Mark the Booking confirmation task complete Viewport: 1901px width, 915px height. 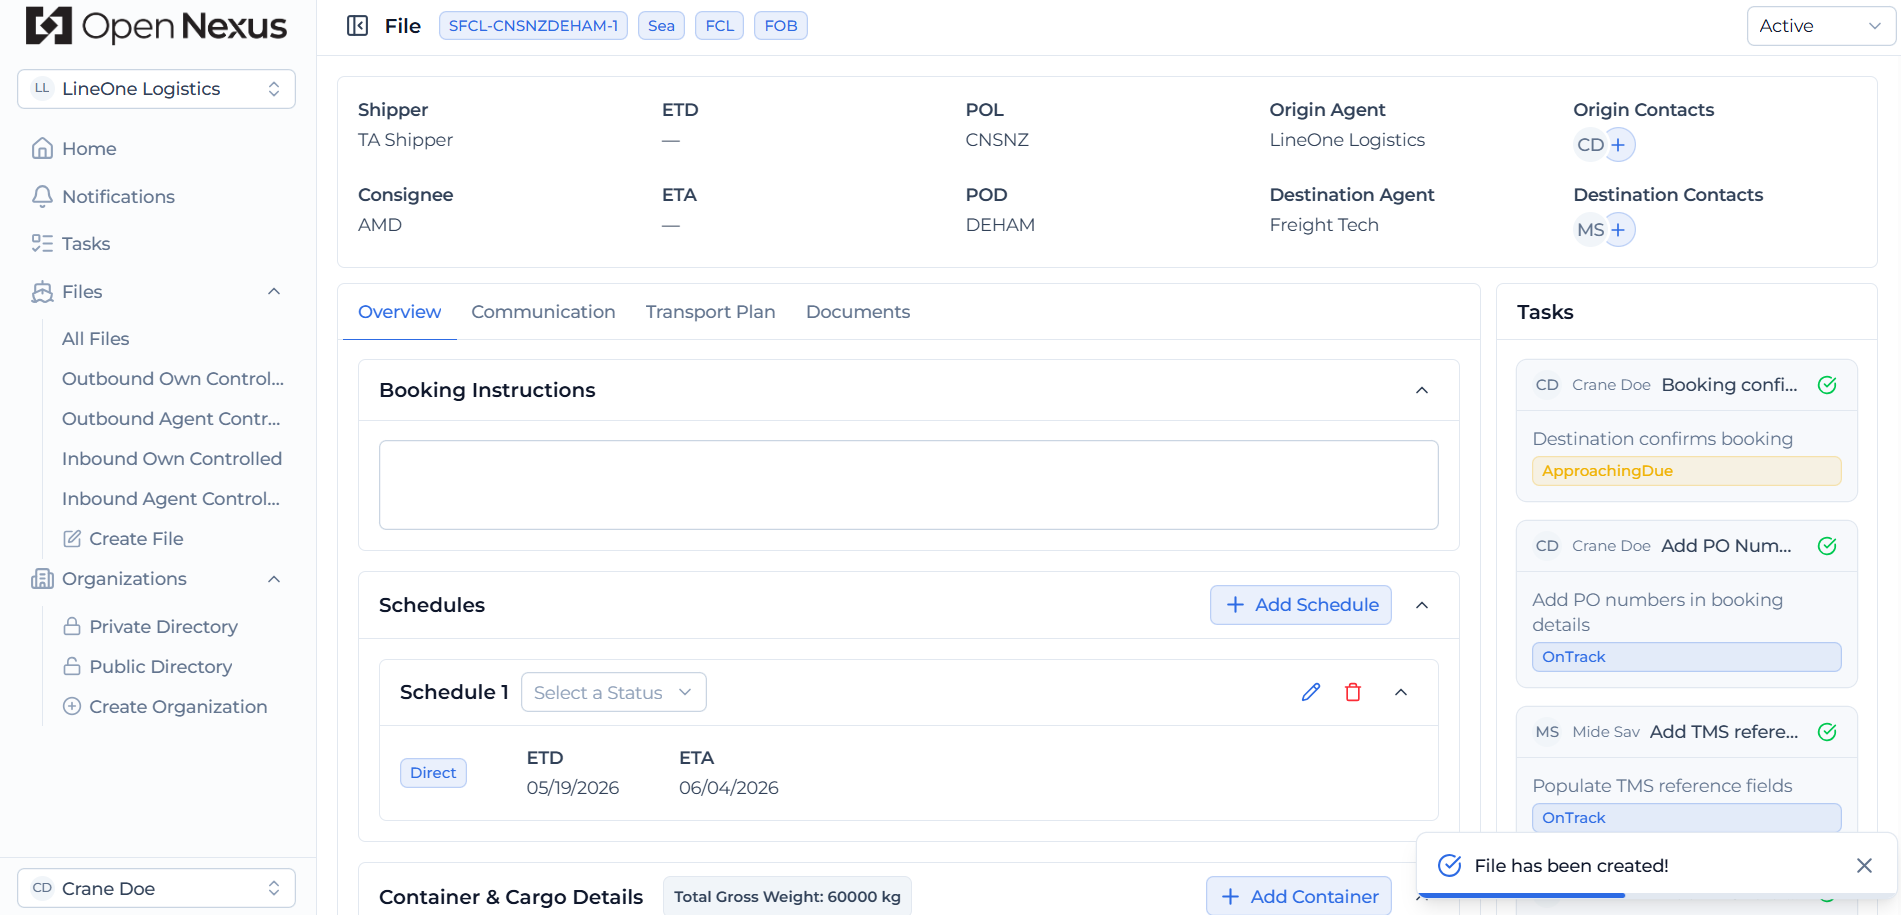(1827, 385)
